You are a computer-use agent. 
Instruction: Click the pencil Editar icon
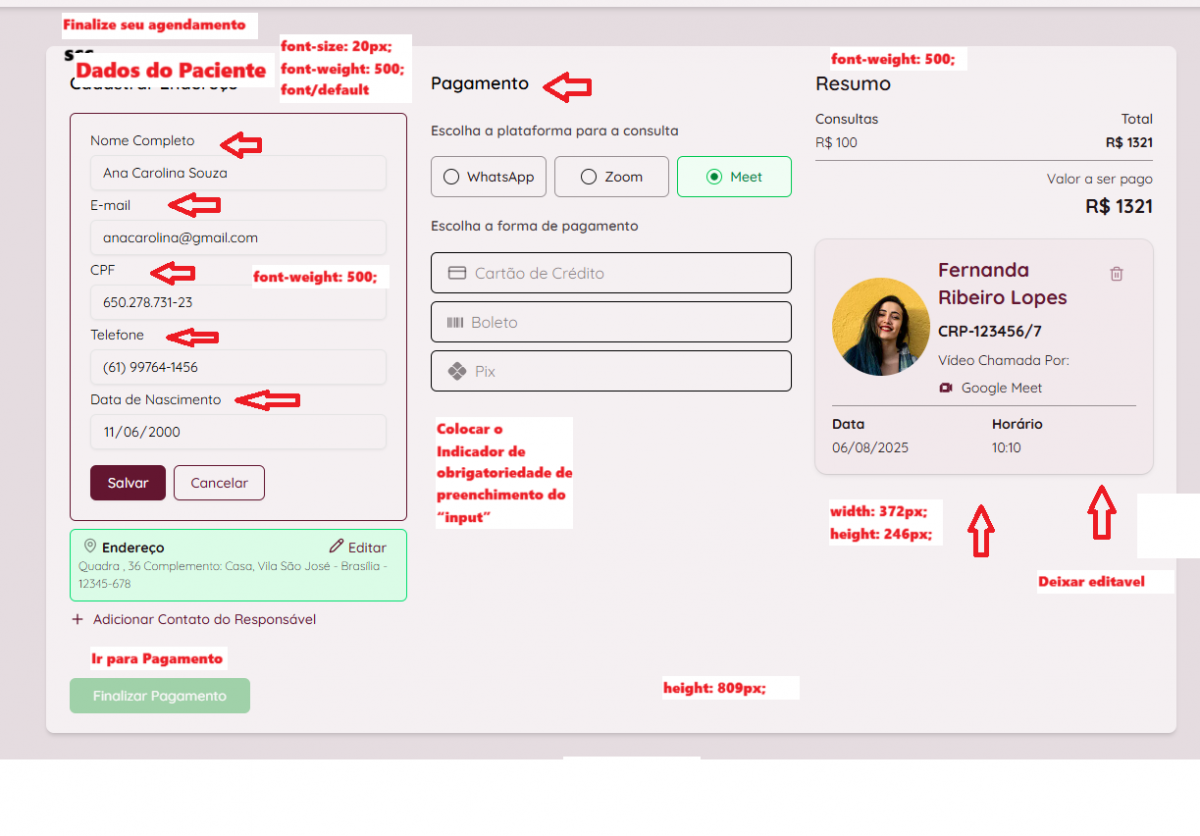pyautogui.click(x=337, y=547)
